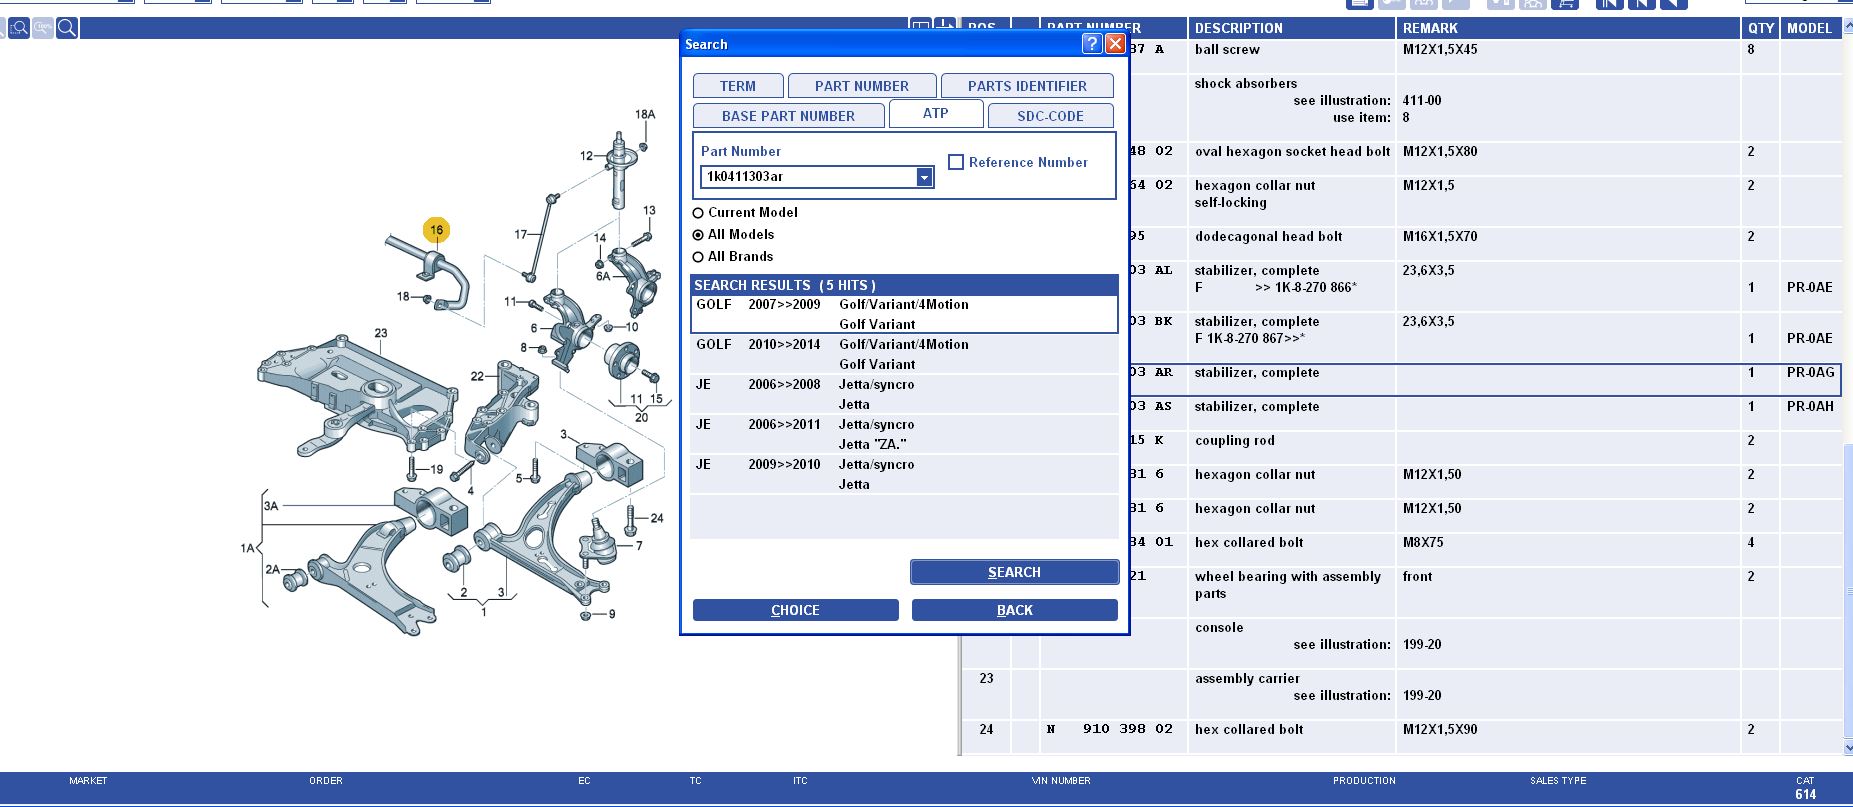The image size is (1853, 807).
Task: Click the QTY column header
Action: [1761, 28]
